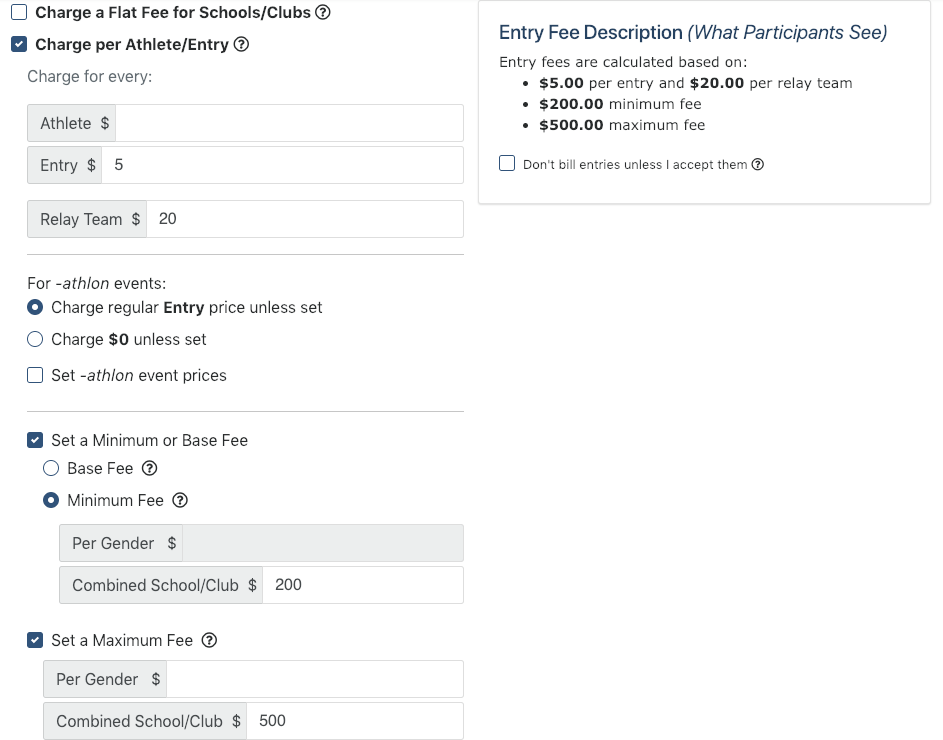Viewport: 943px width, 740px height.
Task: Select Charge regular Entry price radio
Action: pyautogui.click(x=35, y=307)
